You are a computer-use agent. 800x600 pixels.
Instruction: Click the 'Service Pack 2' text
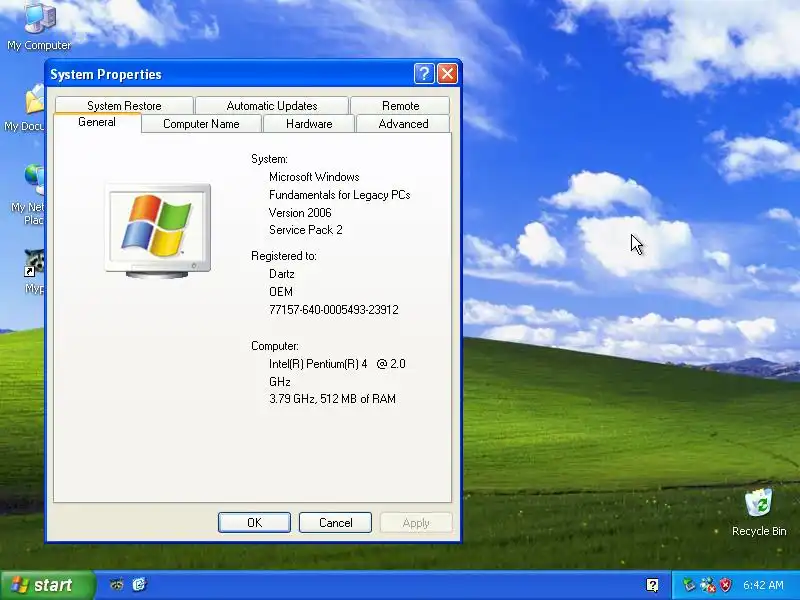[x=306, y=230]
